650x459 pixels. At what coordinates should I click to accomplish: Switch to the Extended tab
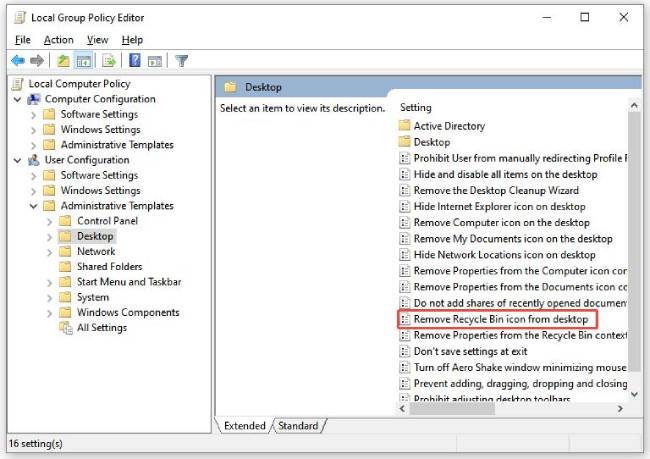pyautogui.click(x=244, y=426)
